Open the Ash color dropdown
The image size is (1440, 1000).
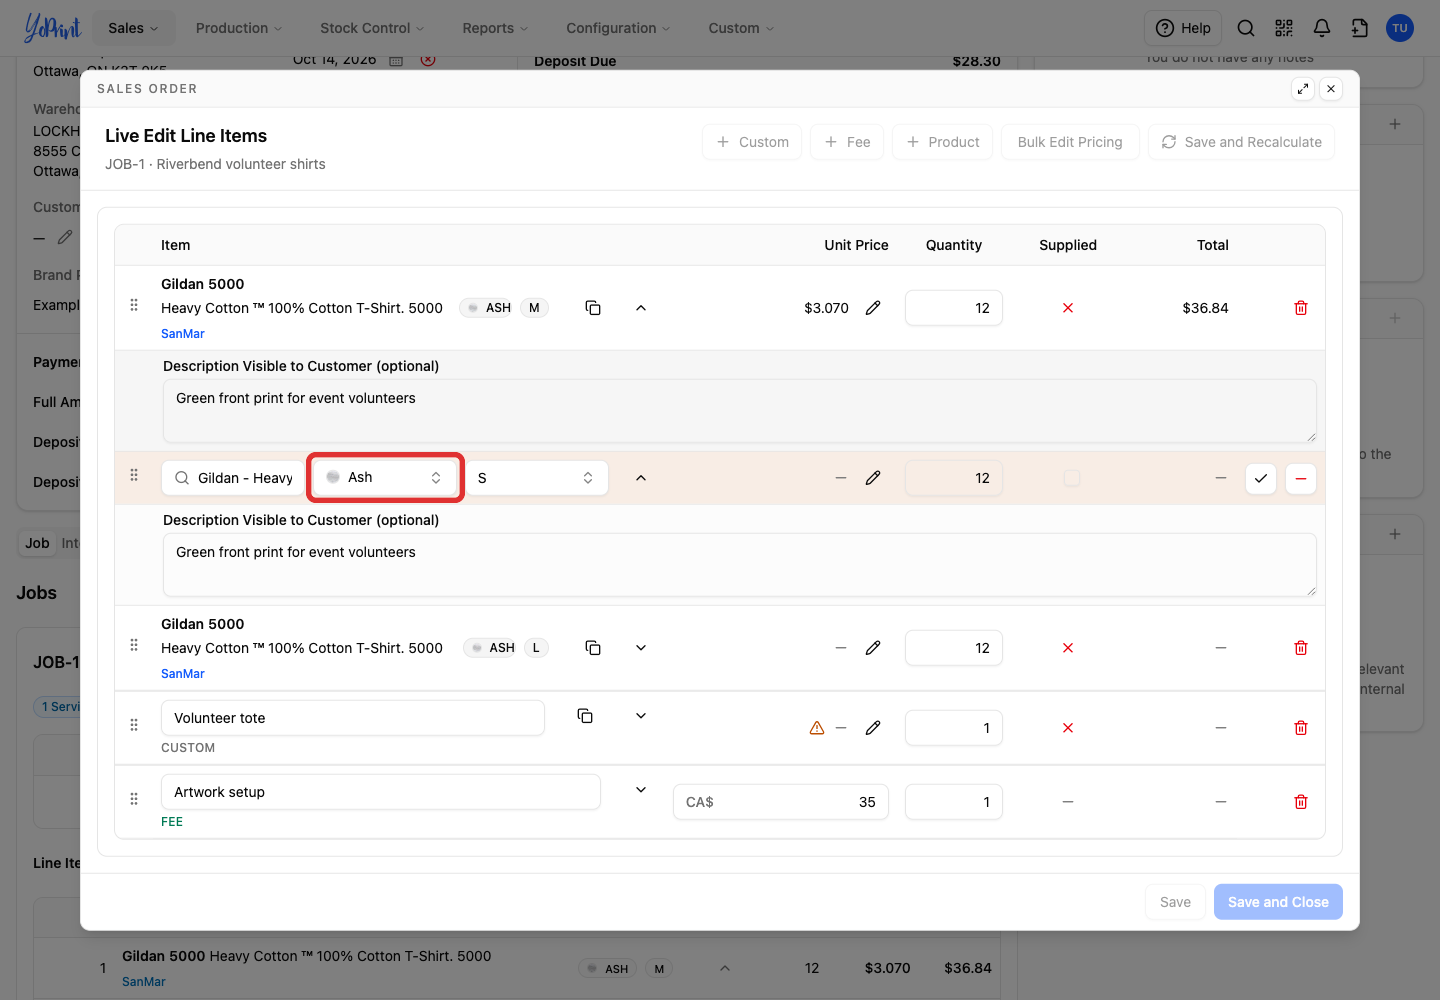pos(385,478)
